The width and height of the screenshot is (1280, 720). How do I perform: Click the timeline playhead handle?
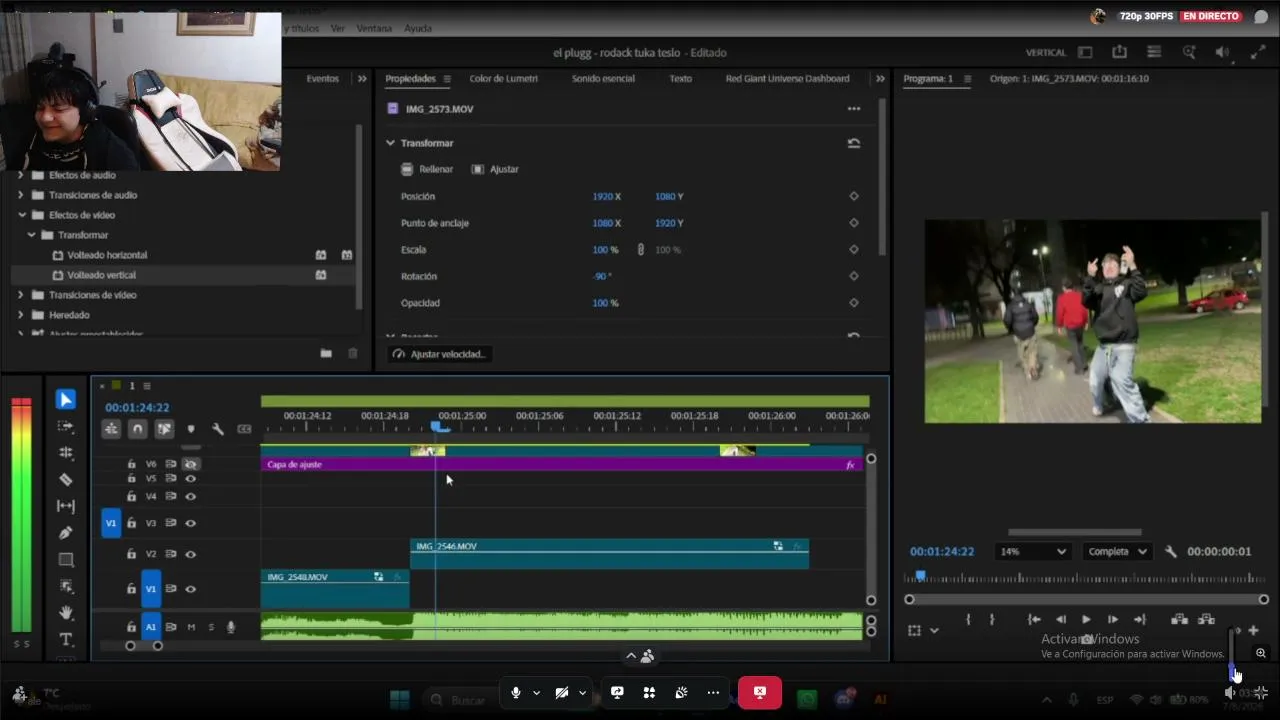(x=437, y=427)
